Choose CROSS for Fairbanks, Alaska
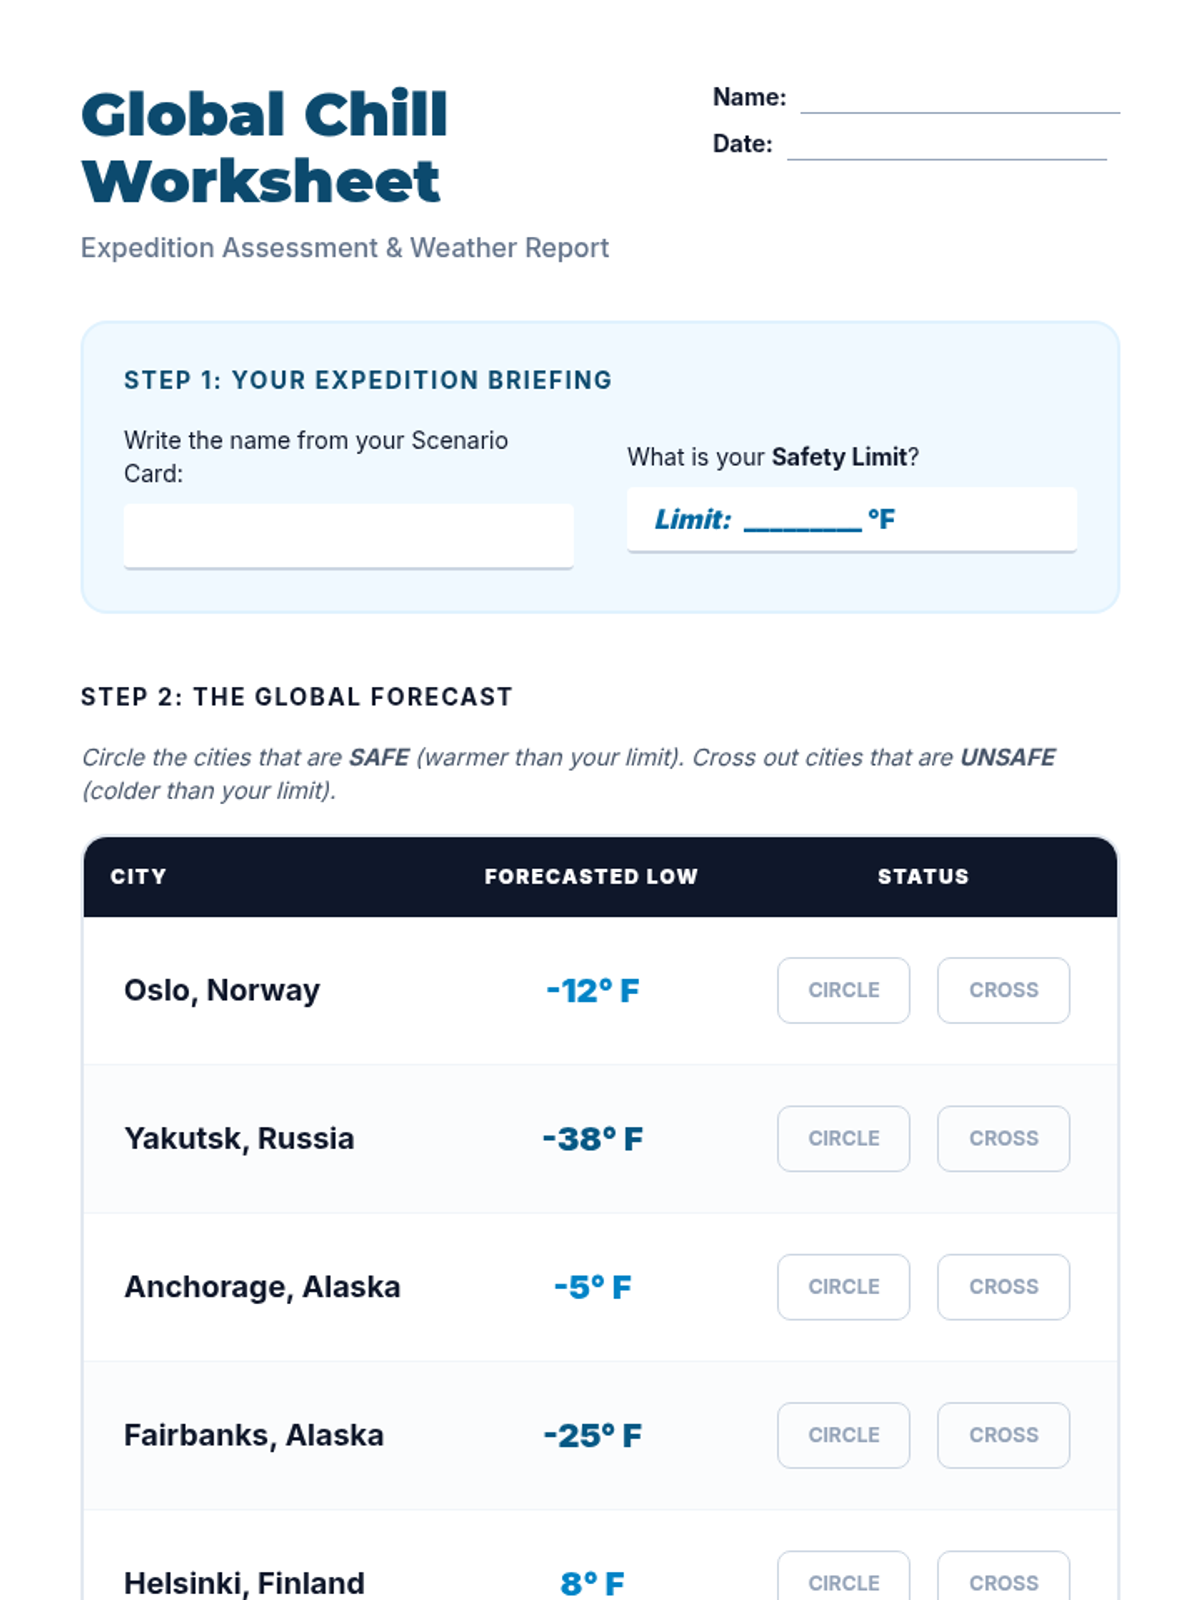The image size is (1200, 1600). [x=1003, y=1435]
